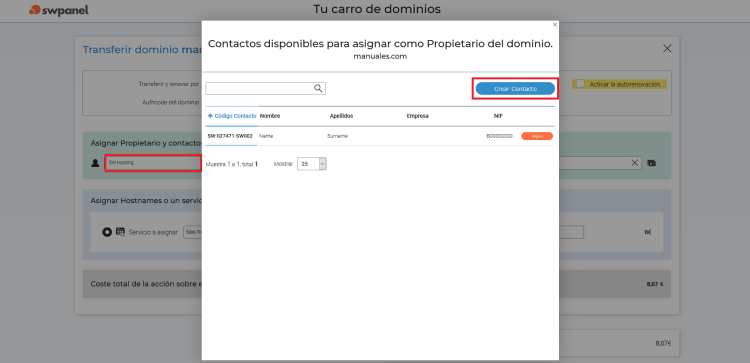
Task: Open the Mostrar rows-per-page dropdown
Action: coord(312,164)
